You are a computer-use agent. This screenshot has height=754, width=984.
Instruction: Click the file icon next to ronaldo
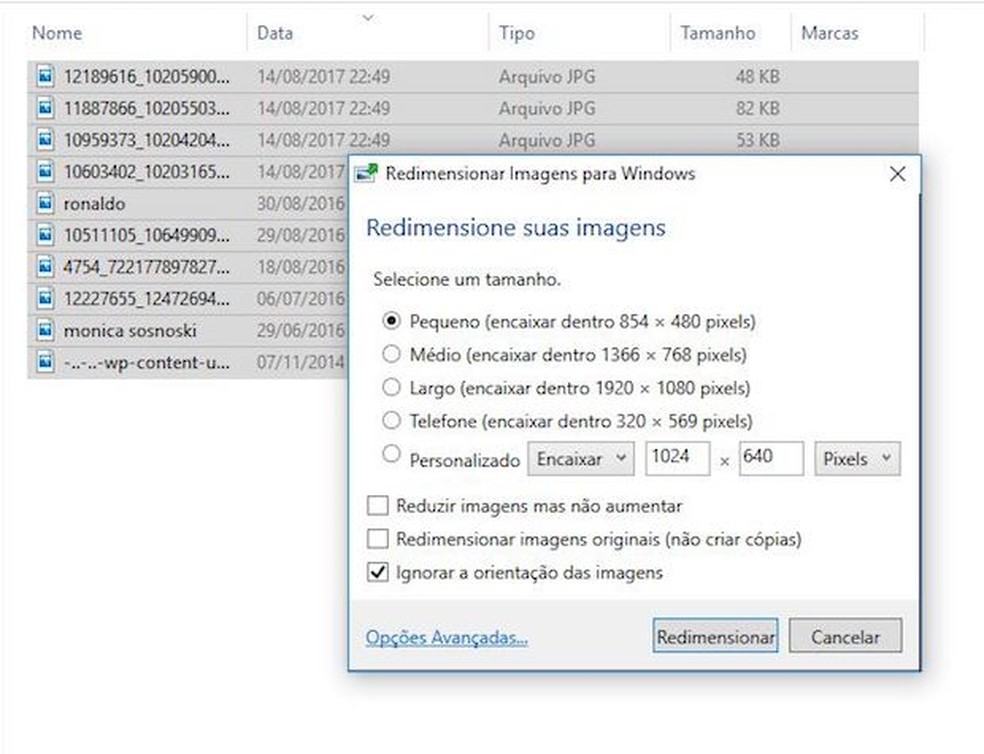[x=44, y=203]
